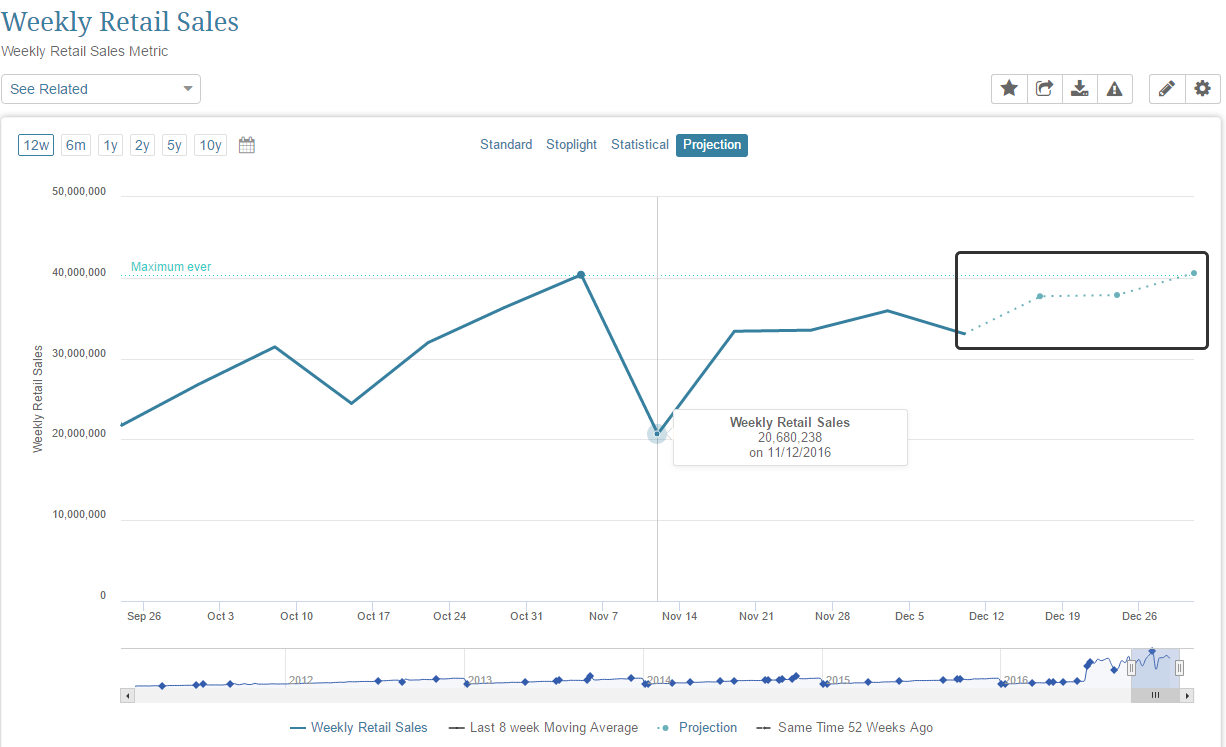Toggle Last 8 week Moving Average series
1226x747 pixels.
click(x=543, y=728)
